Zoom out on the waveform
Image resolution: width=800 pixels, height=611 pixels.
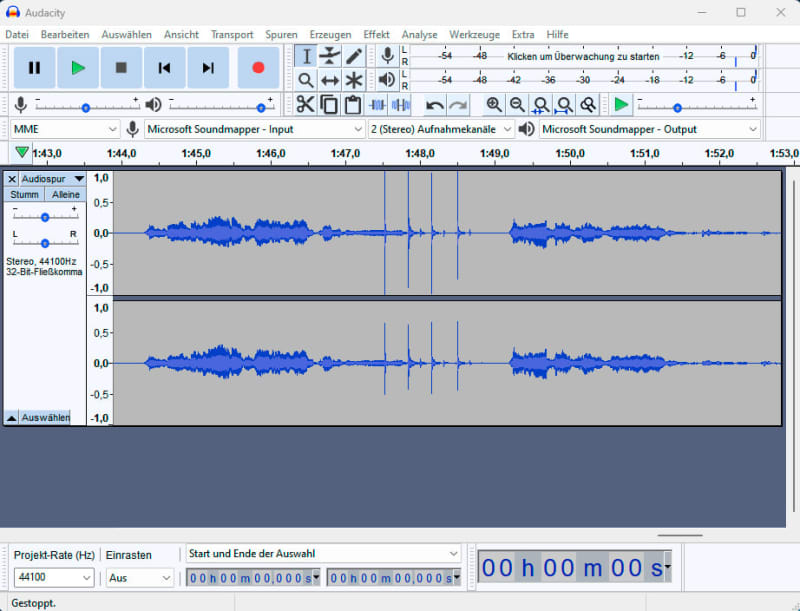(517, 105)
